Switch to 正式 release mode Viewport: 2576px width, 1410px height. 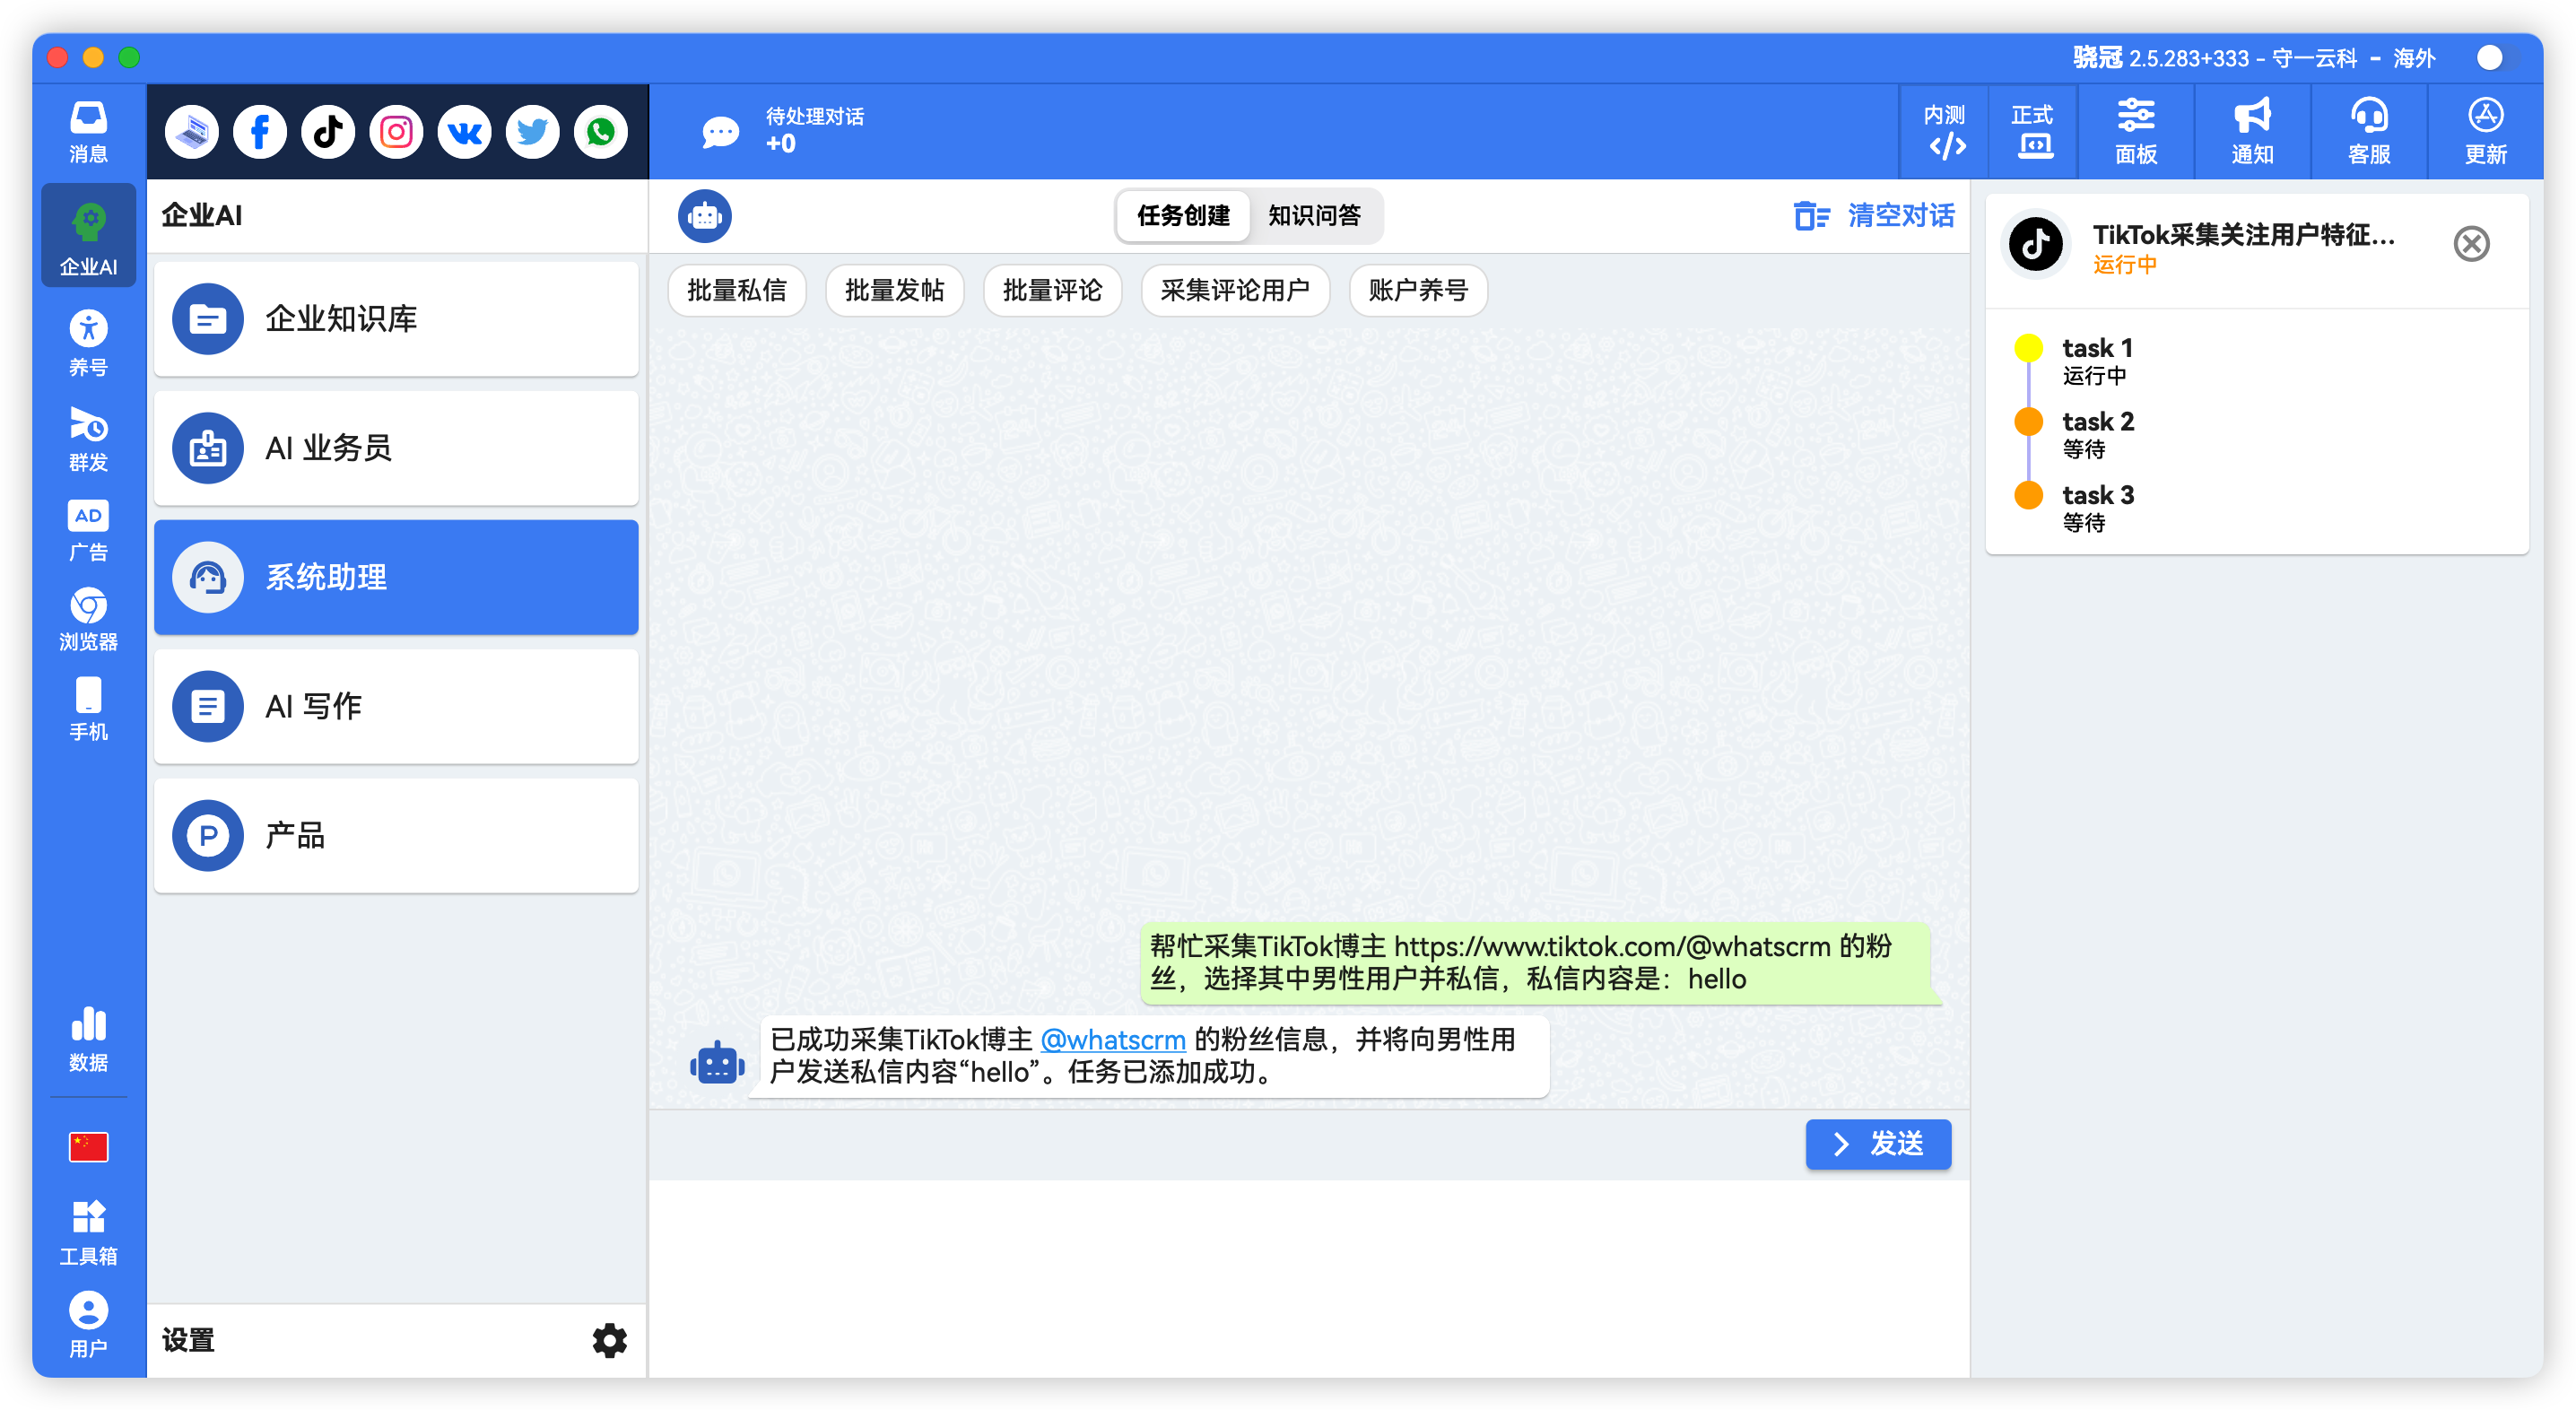pyautogui.click(x=2033, y=131)
